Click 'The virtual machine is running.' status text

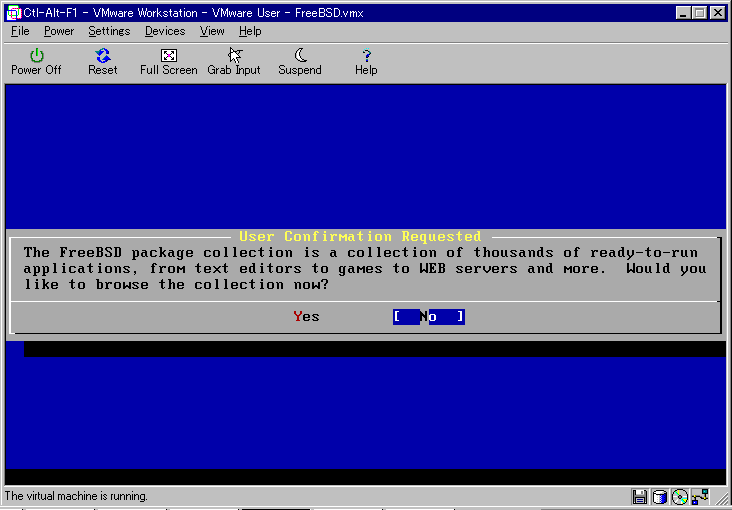click(76, 496)
